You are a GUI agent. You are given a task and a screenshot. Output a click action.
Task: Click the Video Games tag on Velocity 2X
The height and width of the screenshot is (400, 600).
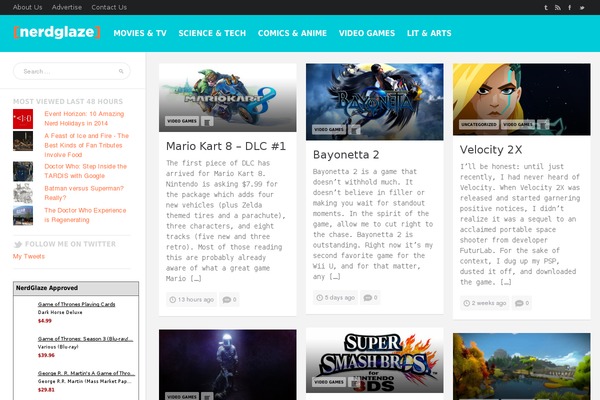[518, 124]
